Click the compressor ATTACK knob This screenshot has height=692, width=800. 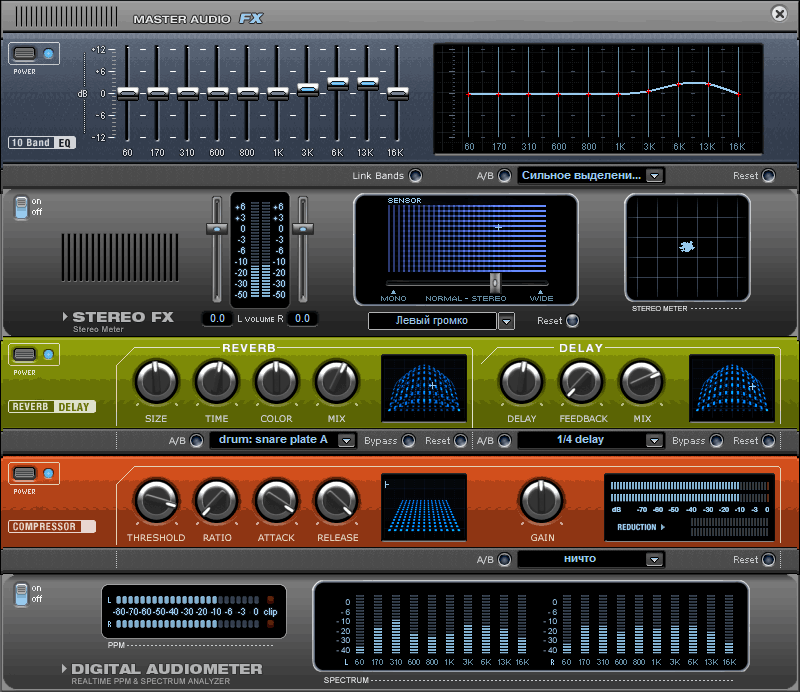[x=277, y=501]
